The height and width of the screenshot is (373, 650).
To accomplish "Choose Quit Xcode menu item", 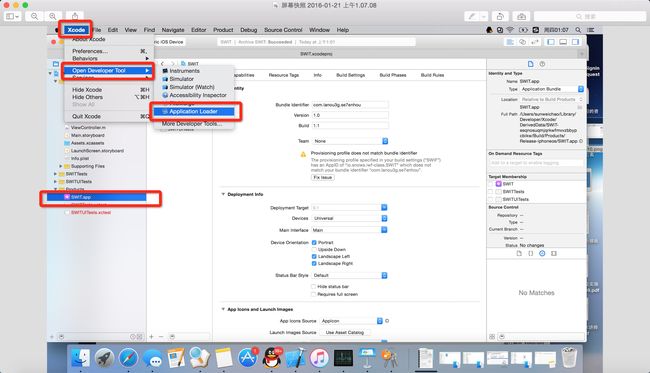I will [109, 116].
